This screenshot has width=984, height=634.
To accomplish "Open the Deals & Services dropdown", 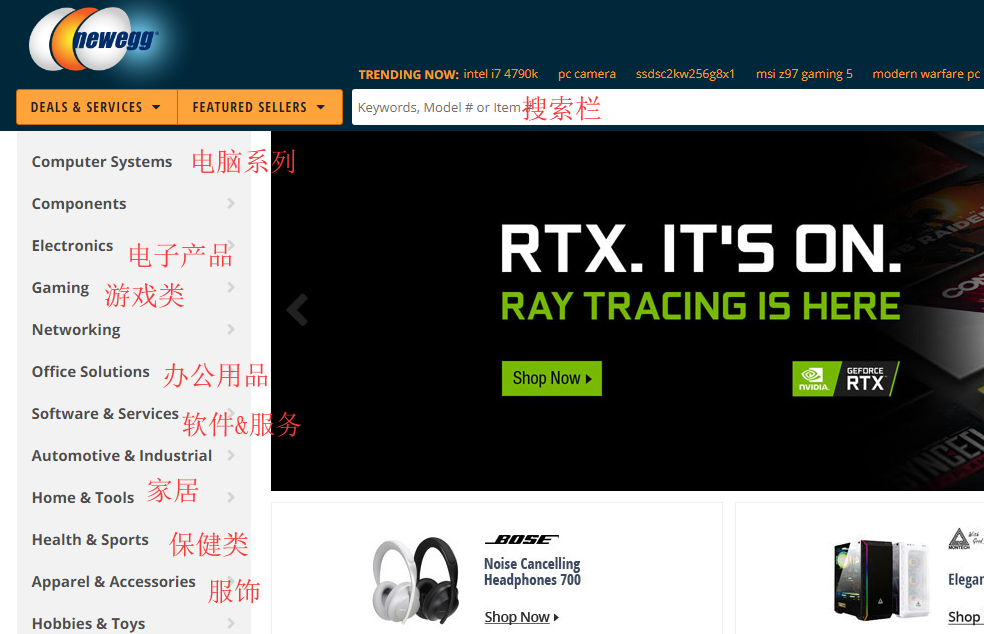I will (96, 107).
